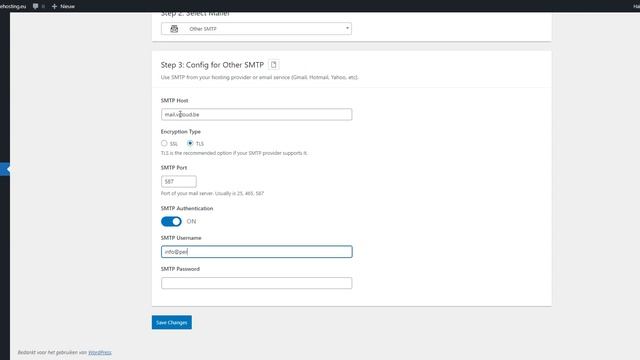Open the Nieuw menu in the admin bar
The width and height of the screenshot is (640, 360).
(x=63, y=6)
